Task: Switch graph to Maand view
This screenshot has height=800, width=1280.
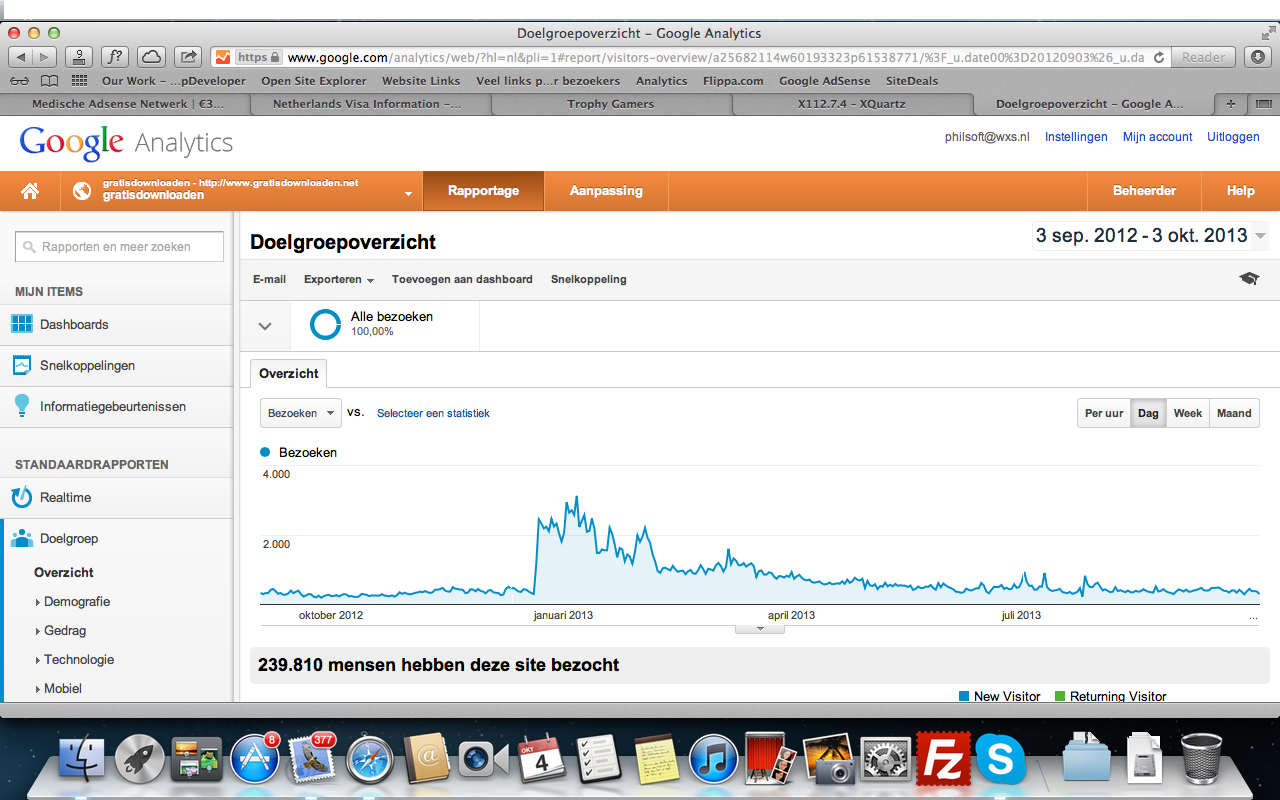Action: 1234,413
